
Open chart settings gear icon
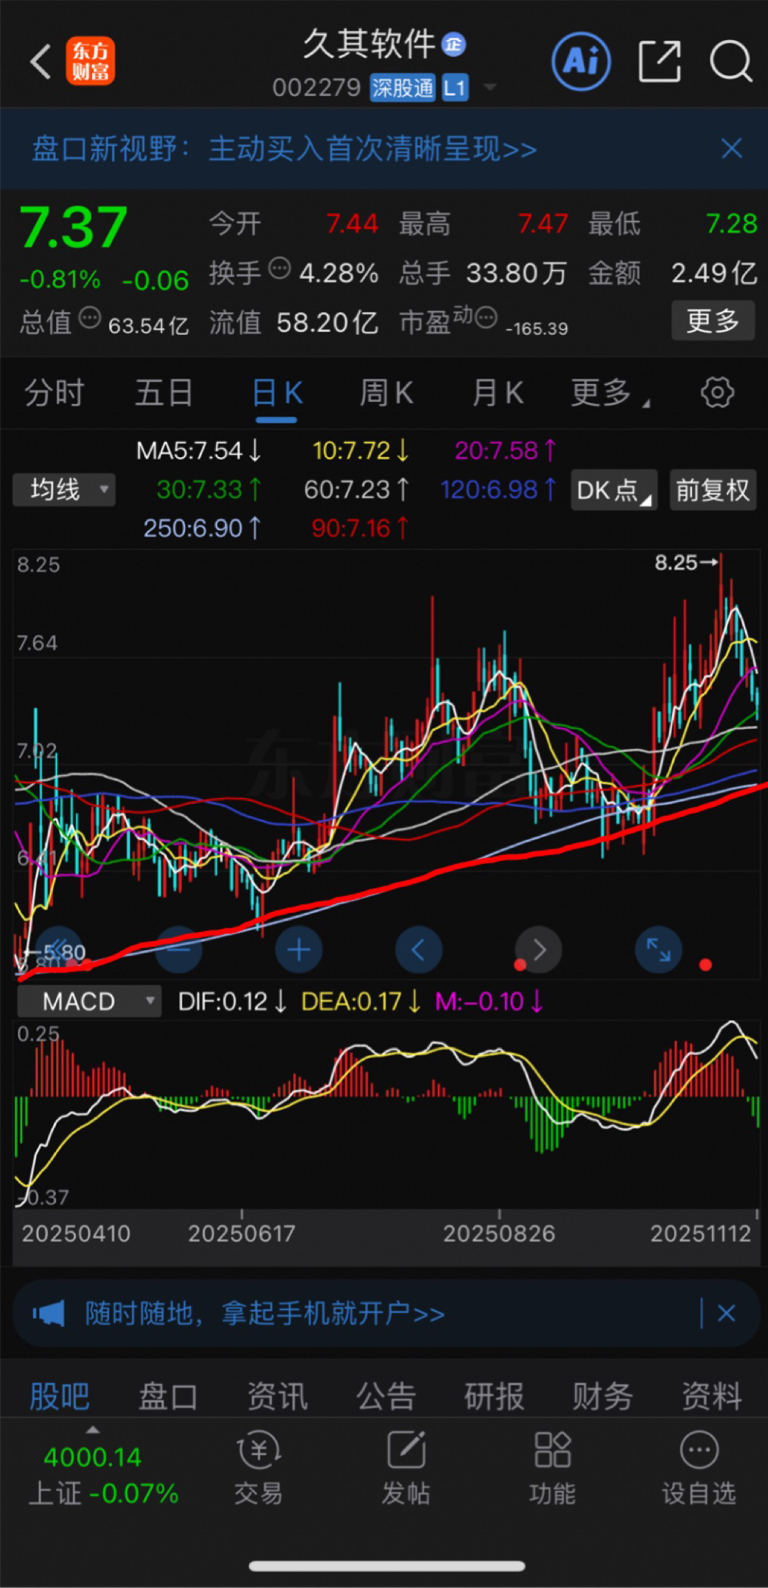717,393
